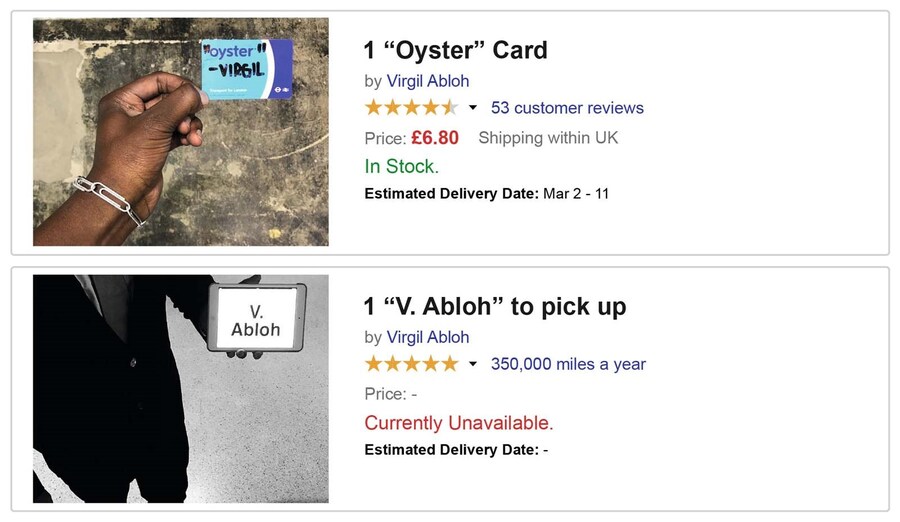Open the '1 "Oyster" Card' title

tap(455, 50)
